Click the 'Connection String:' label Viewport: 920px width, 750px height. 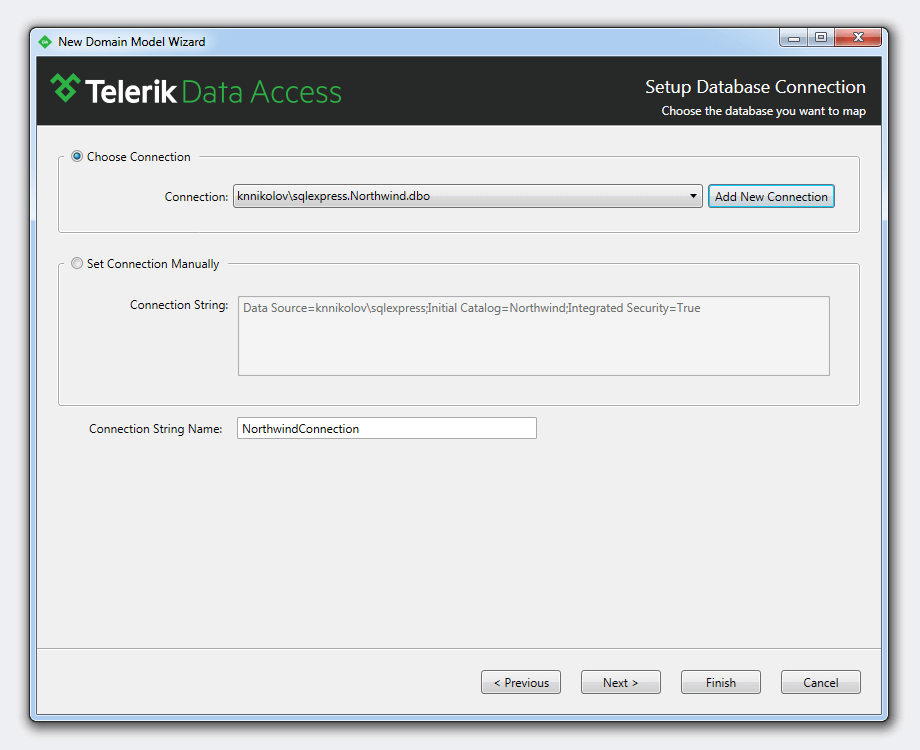(179, 305)
